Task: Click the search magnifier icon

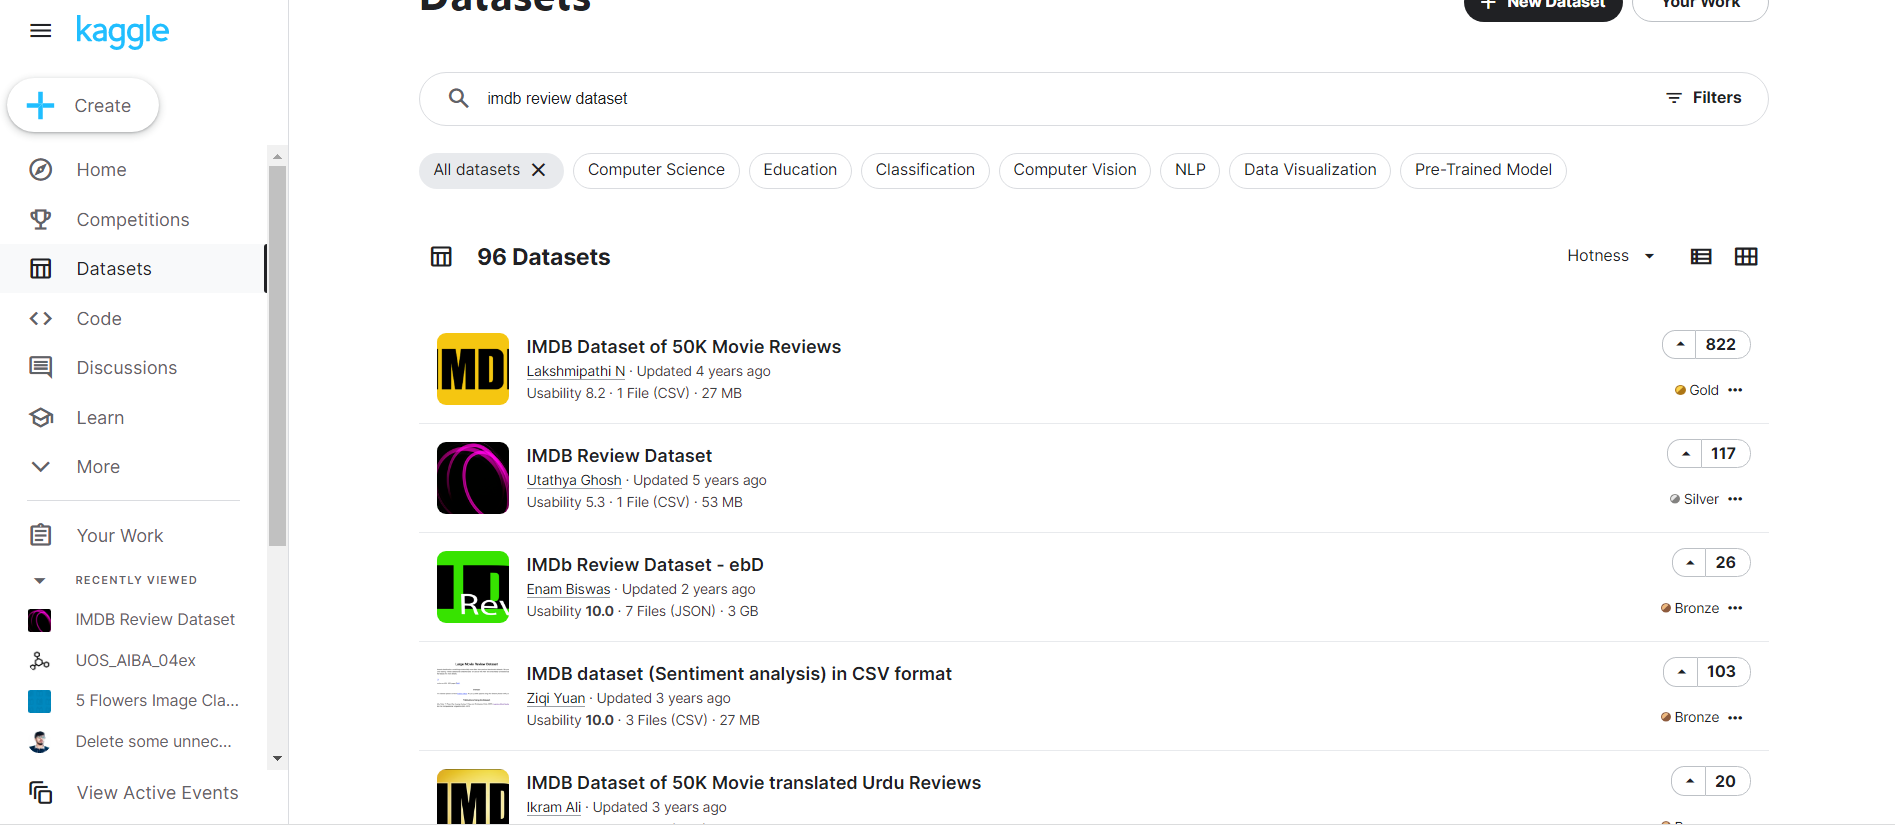Action: 458,98
